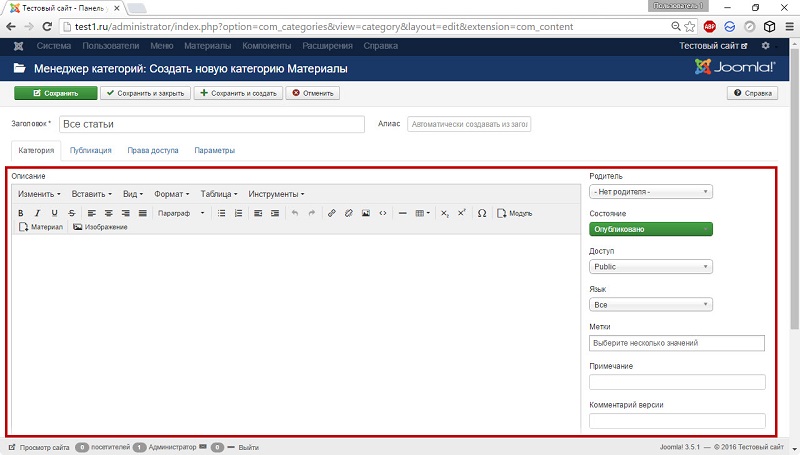Viewport: 800px width, 455px height.
Task: Toggle bold formatting in editor
Action: [x=21, y=213]
